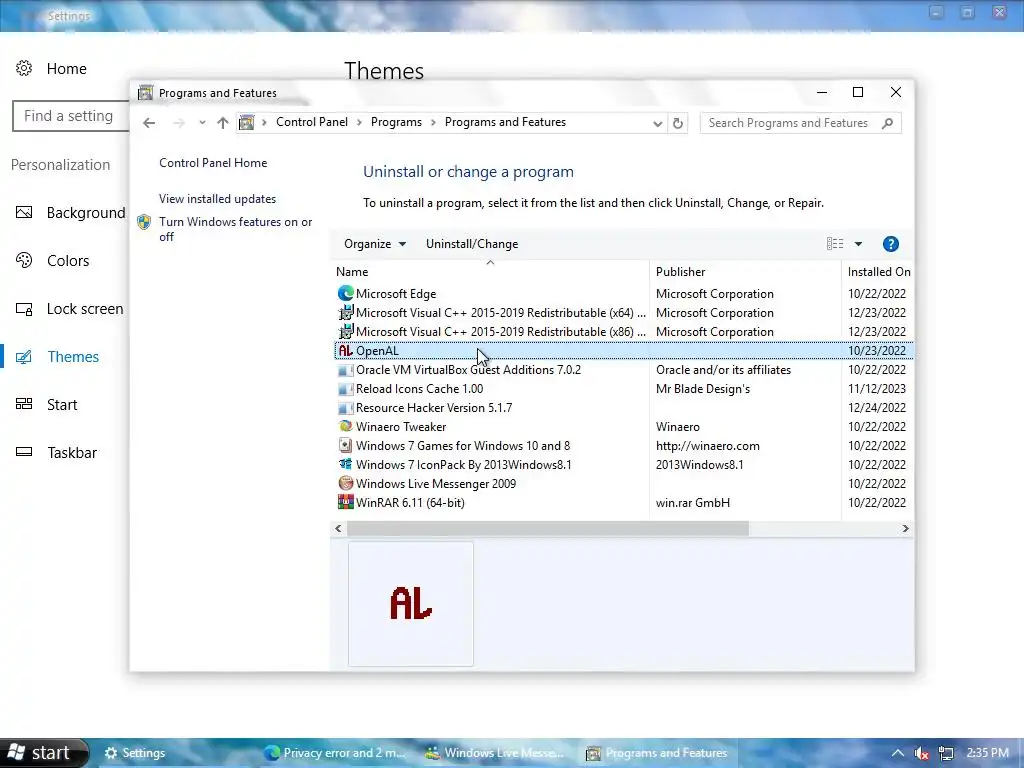Switch to Windows Live Messenger taskbar button
Screen dimensions: 1024x768
(495, 753)
